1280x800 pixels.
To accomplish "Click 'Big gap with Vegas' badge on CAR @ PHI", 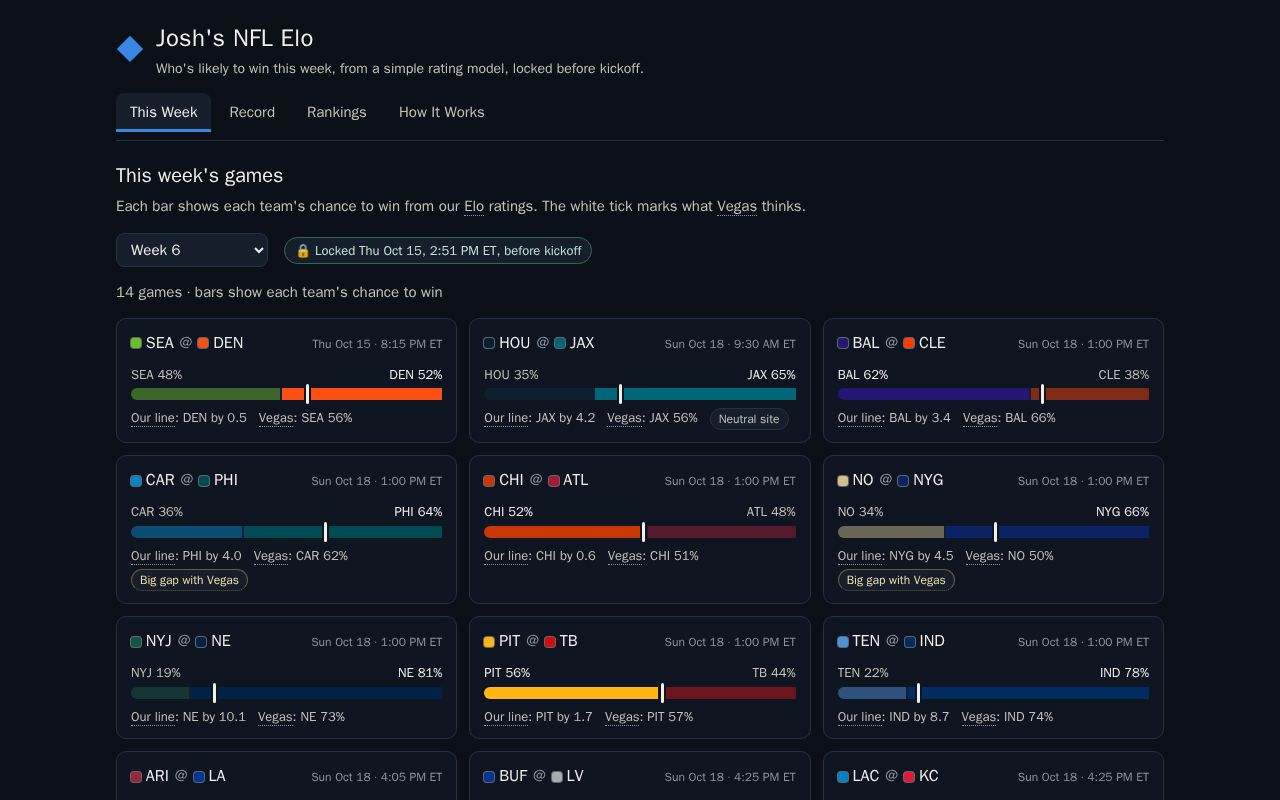I will tap(189, 580).
